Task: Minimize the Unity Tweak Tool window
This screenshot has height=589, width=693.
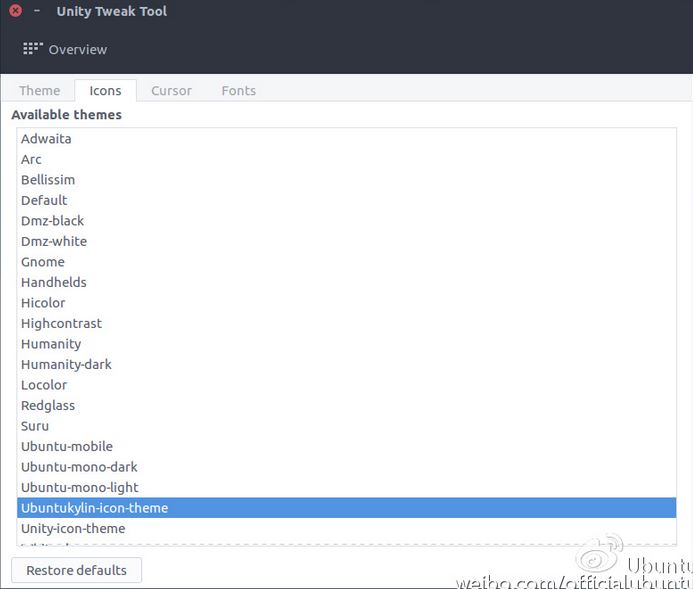Action: point(37,11)
